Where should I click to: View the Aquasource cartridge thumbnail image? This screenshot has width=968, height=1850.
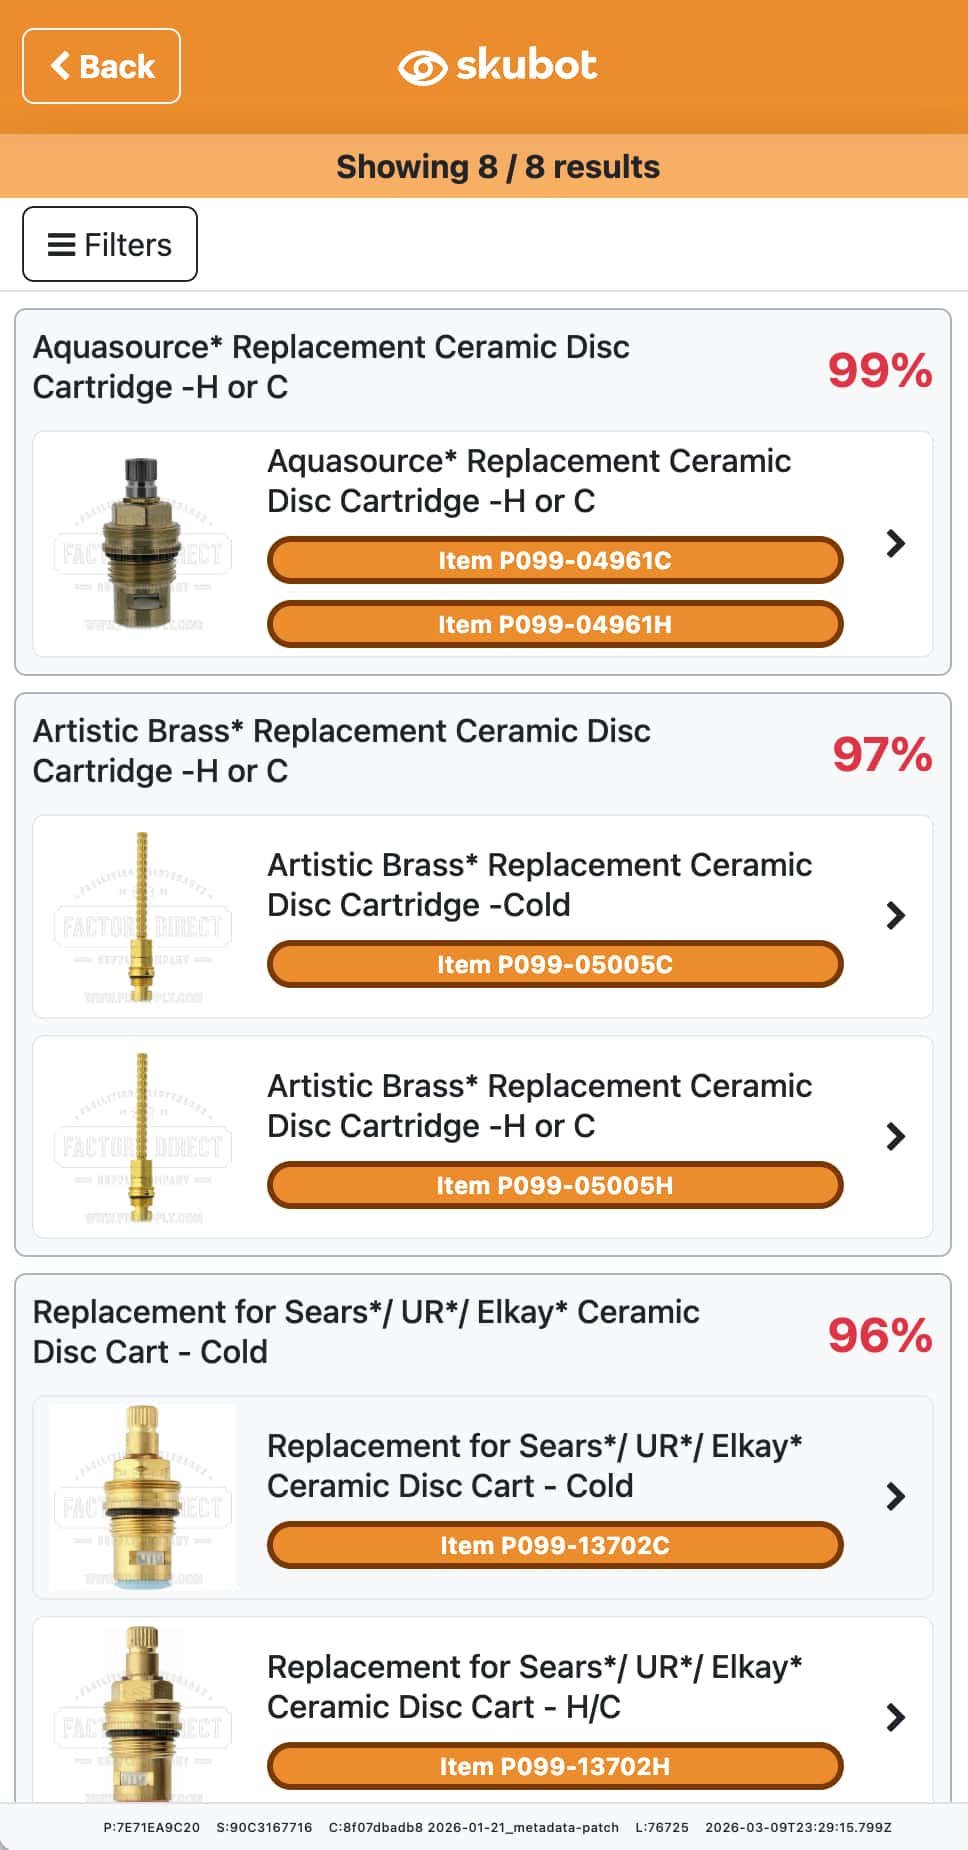tap(143, 543)
